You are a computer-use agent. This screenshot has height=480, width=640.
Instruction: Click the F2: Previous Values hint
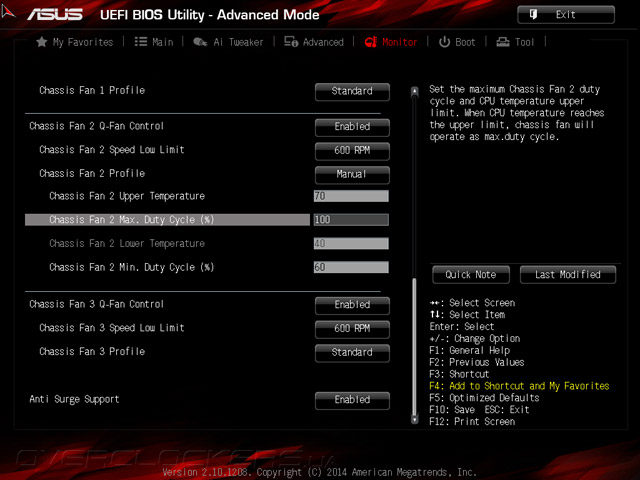pos(477,362)
